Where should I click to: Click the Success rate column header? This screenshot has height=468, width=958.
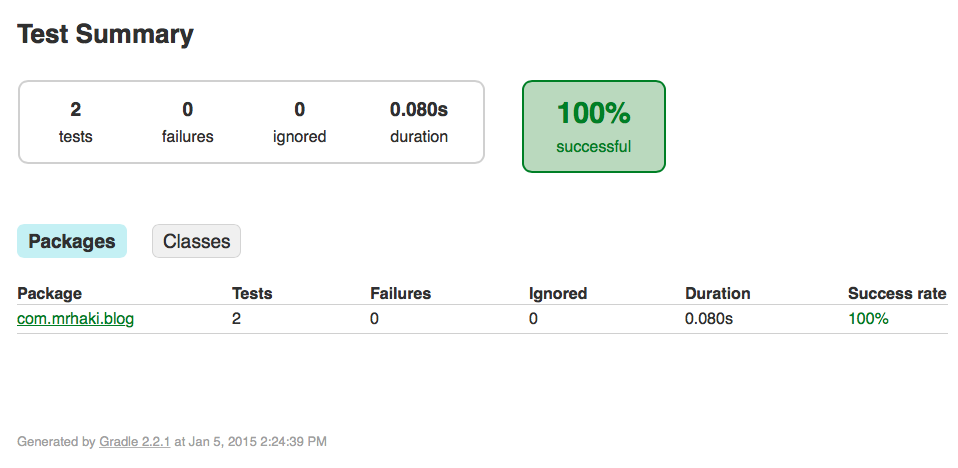[897, 293]
